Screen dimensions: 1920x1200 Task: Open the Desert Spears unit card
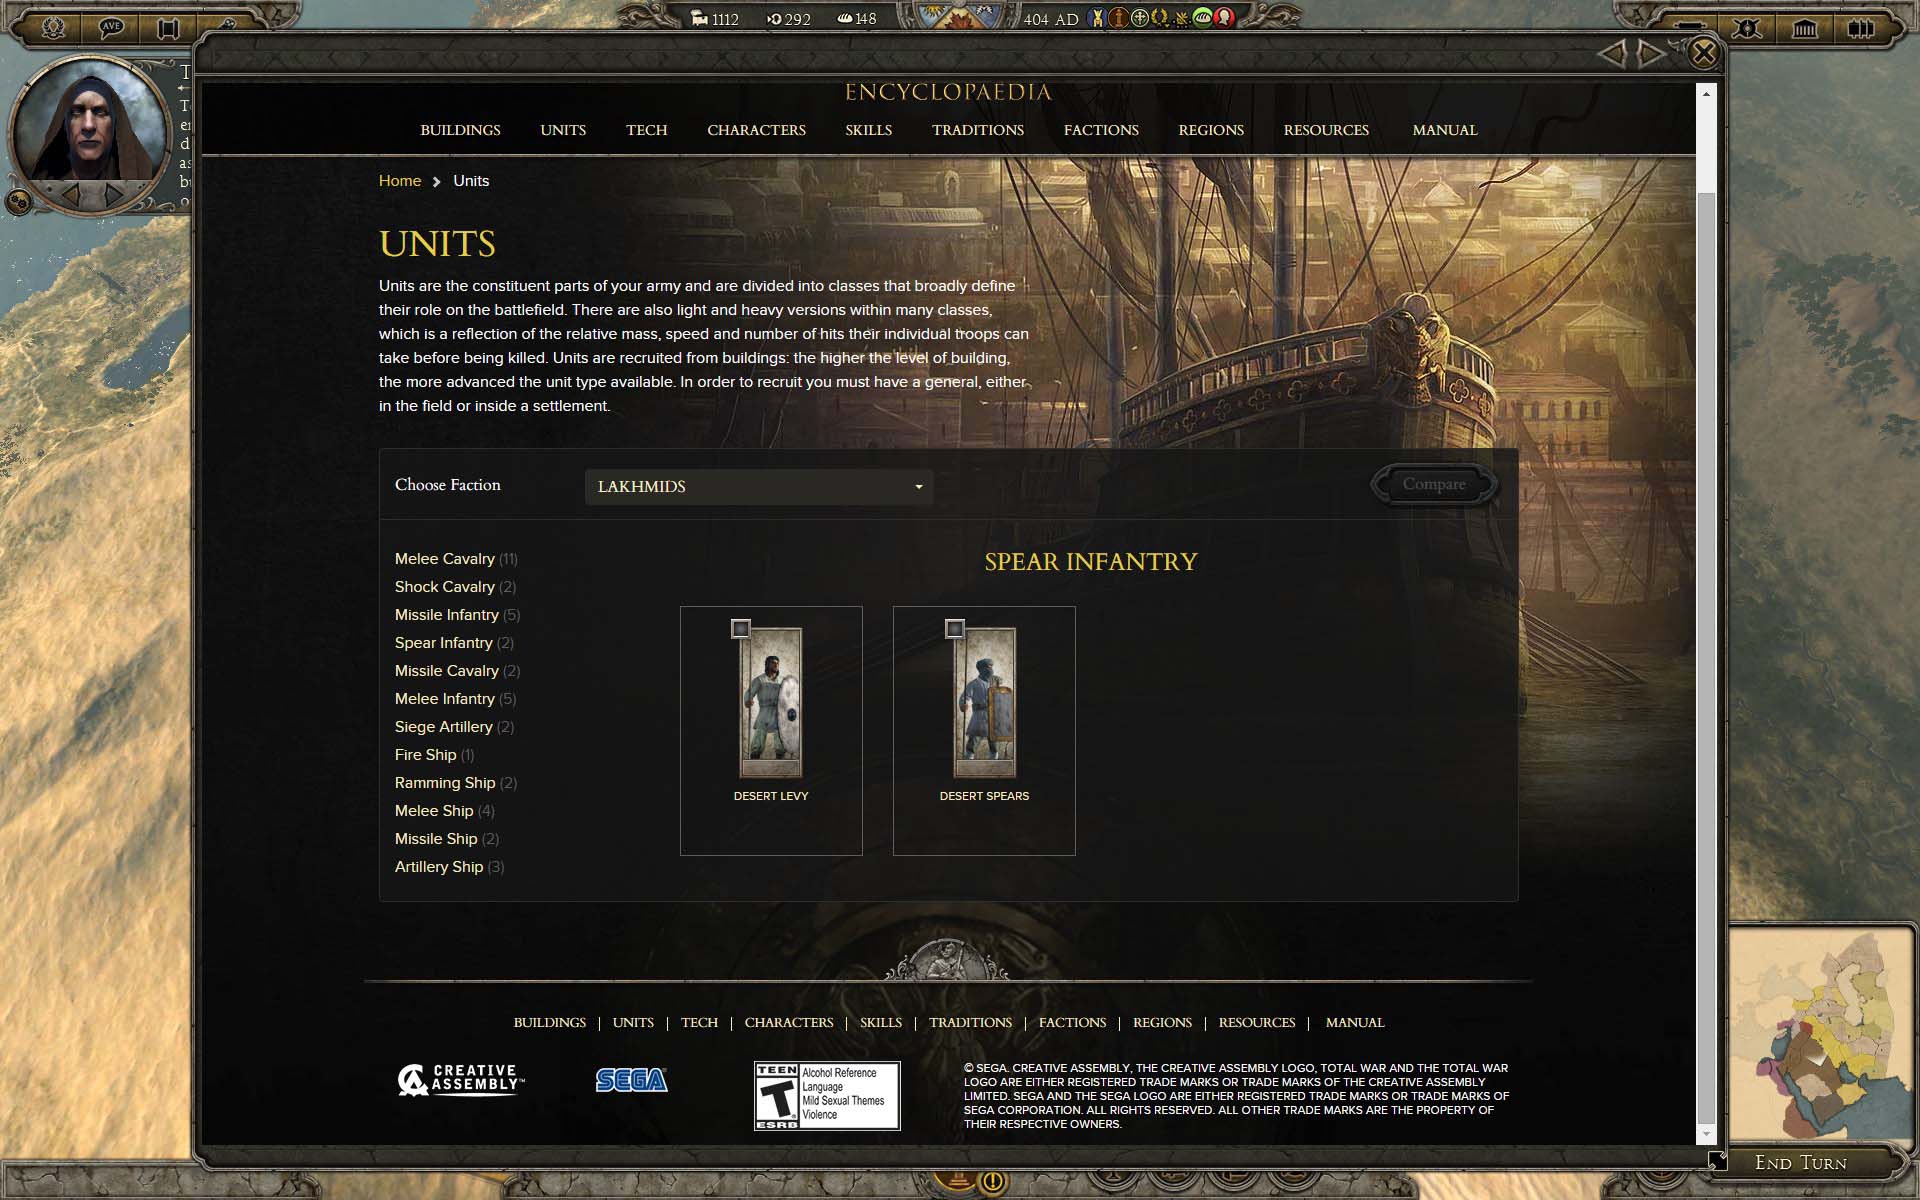point(984,731)
